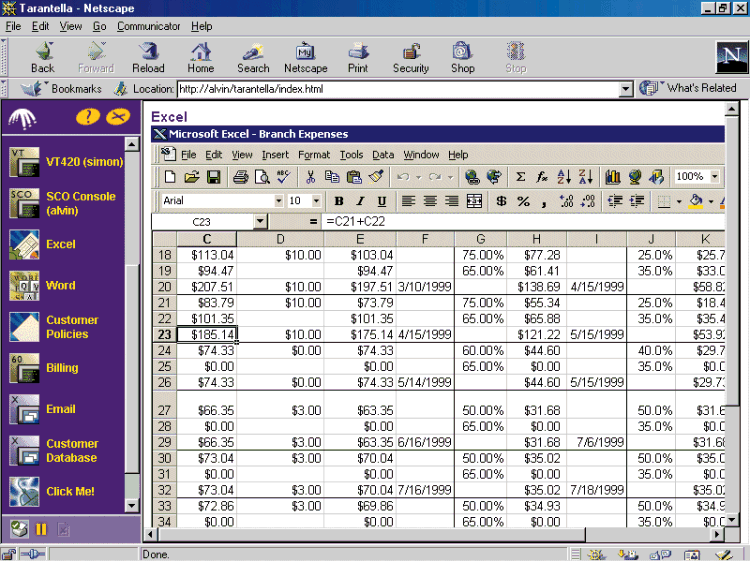The image size is (750, 562).
Task: Open the Netscape Go menu
Action: point(99,26)
